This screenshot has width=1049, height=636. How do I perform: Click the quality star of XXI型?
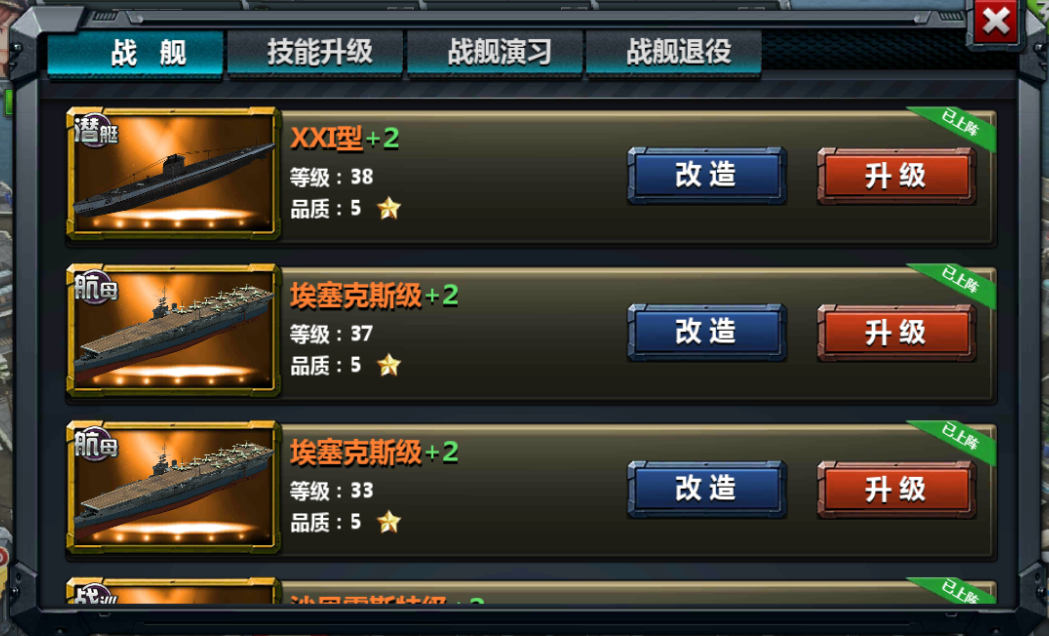click(x=389, y=209)
